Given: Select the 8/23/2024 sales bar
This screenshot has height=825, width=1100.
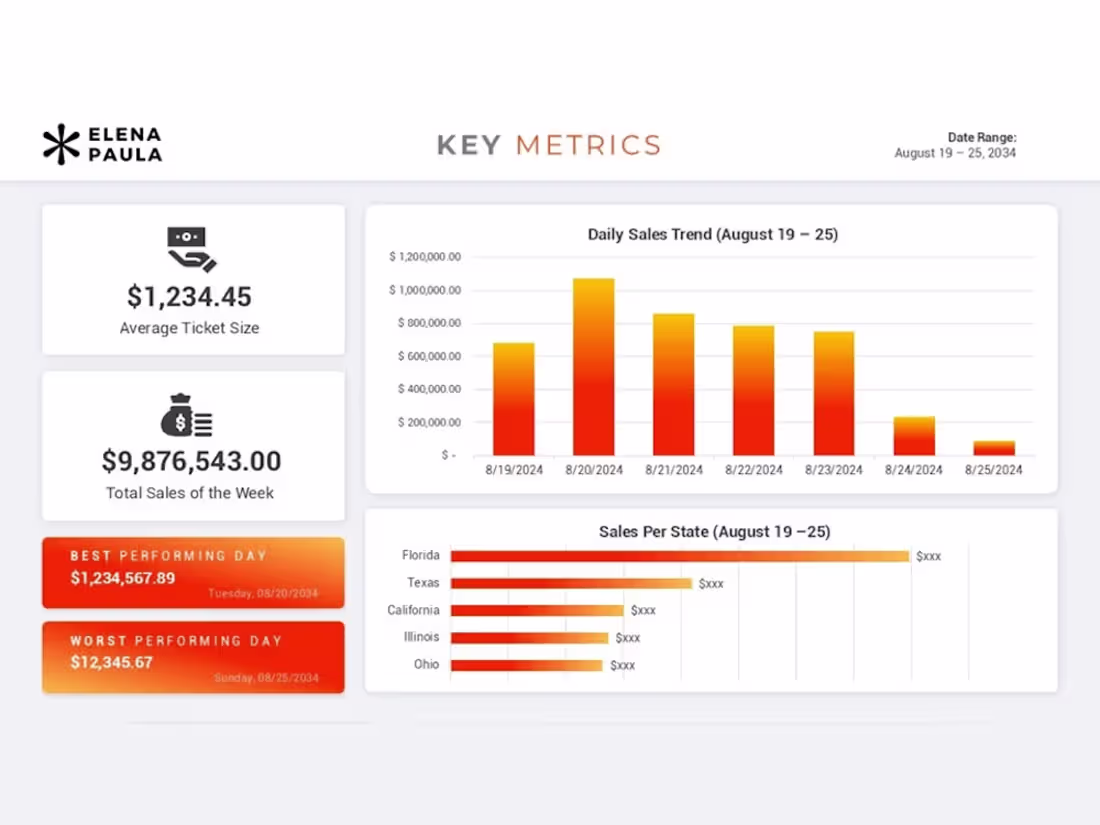Looking at the screenshot, I should 833,393.
